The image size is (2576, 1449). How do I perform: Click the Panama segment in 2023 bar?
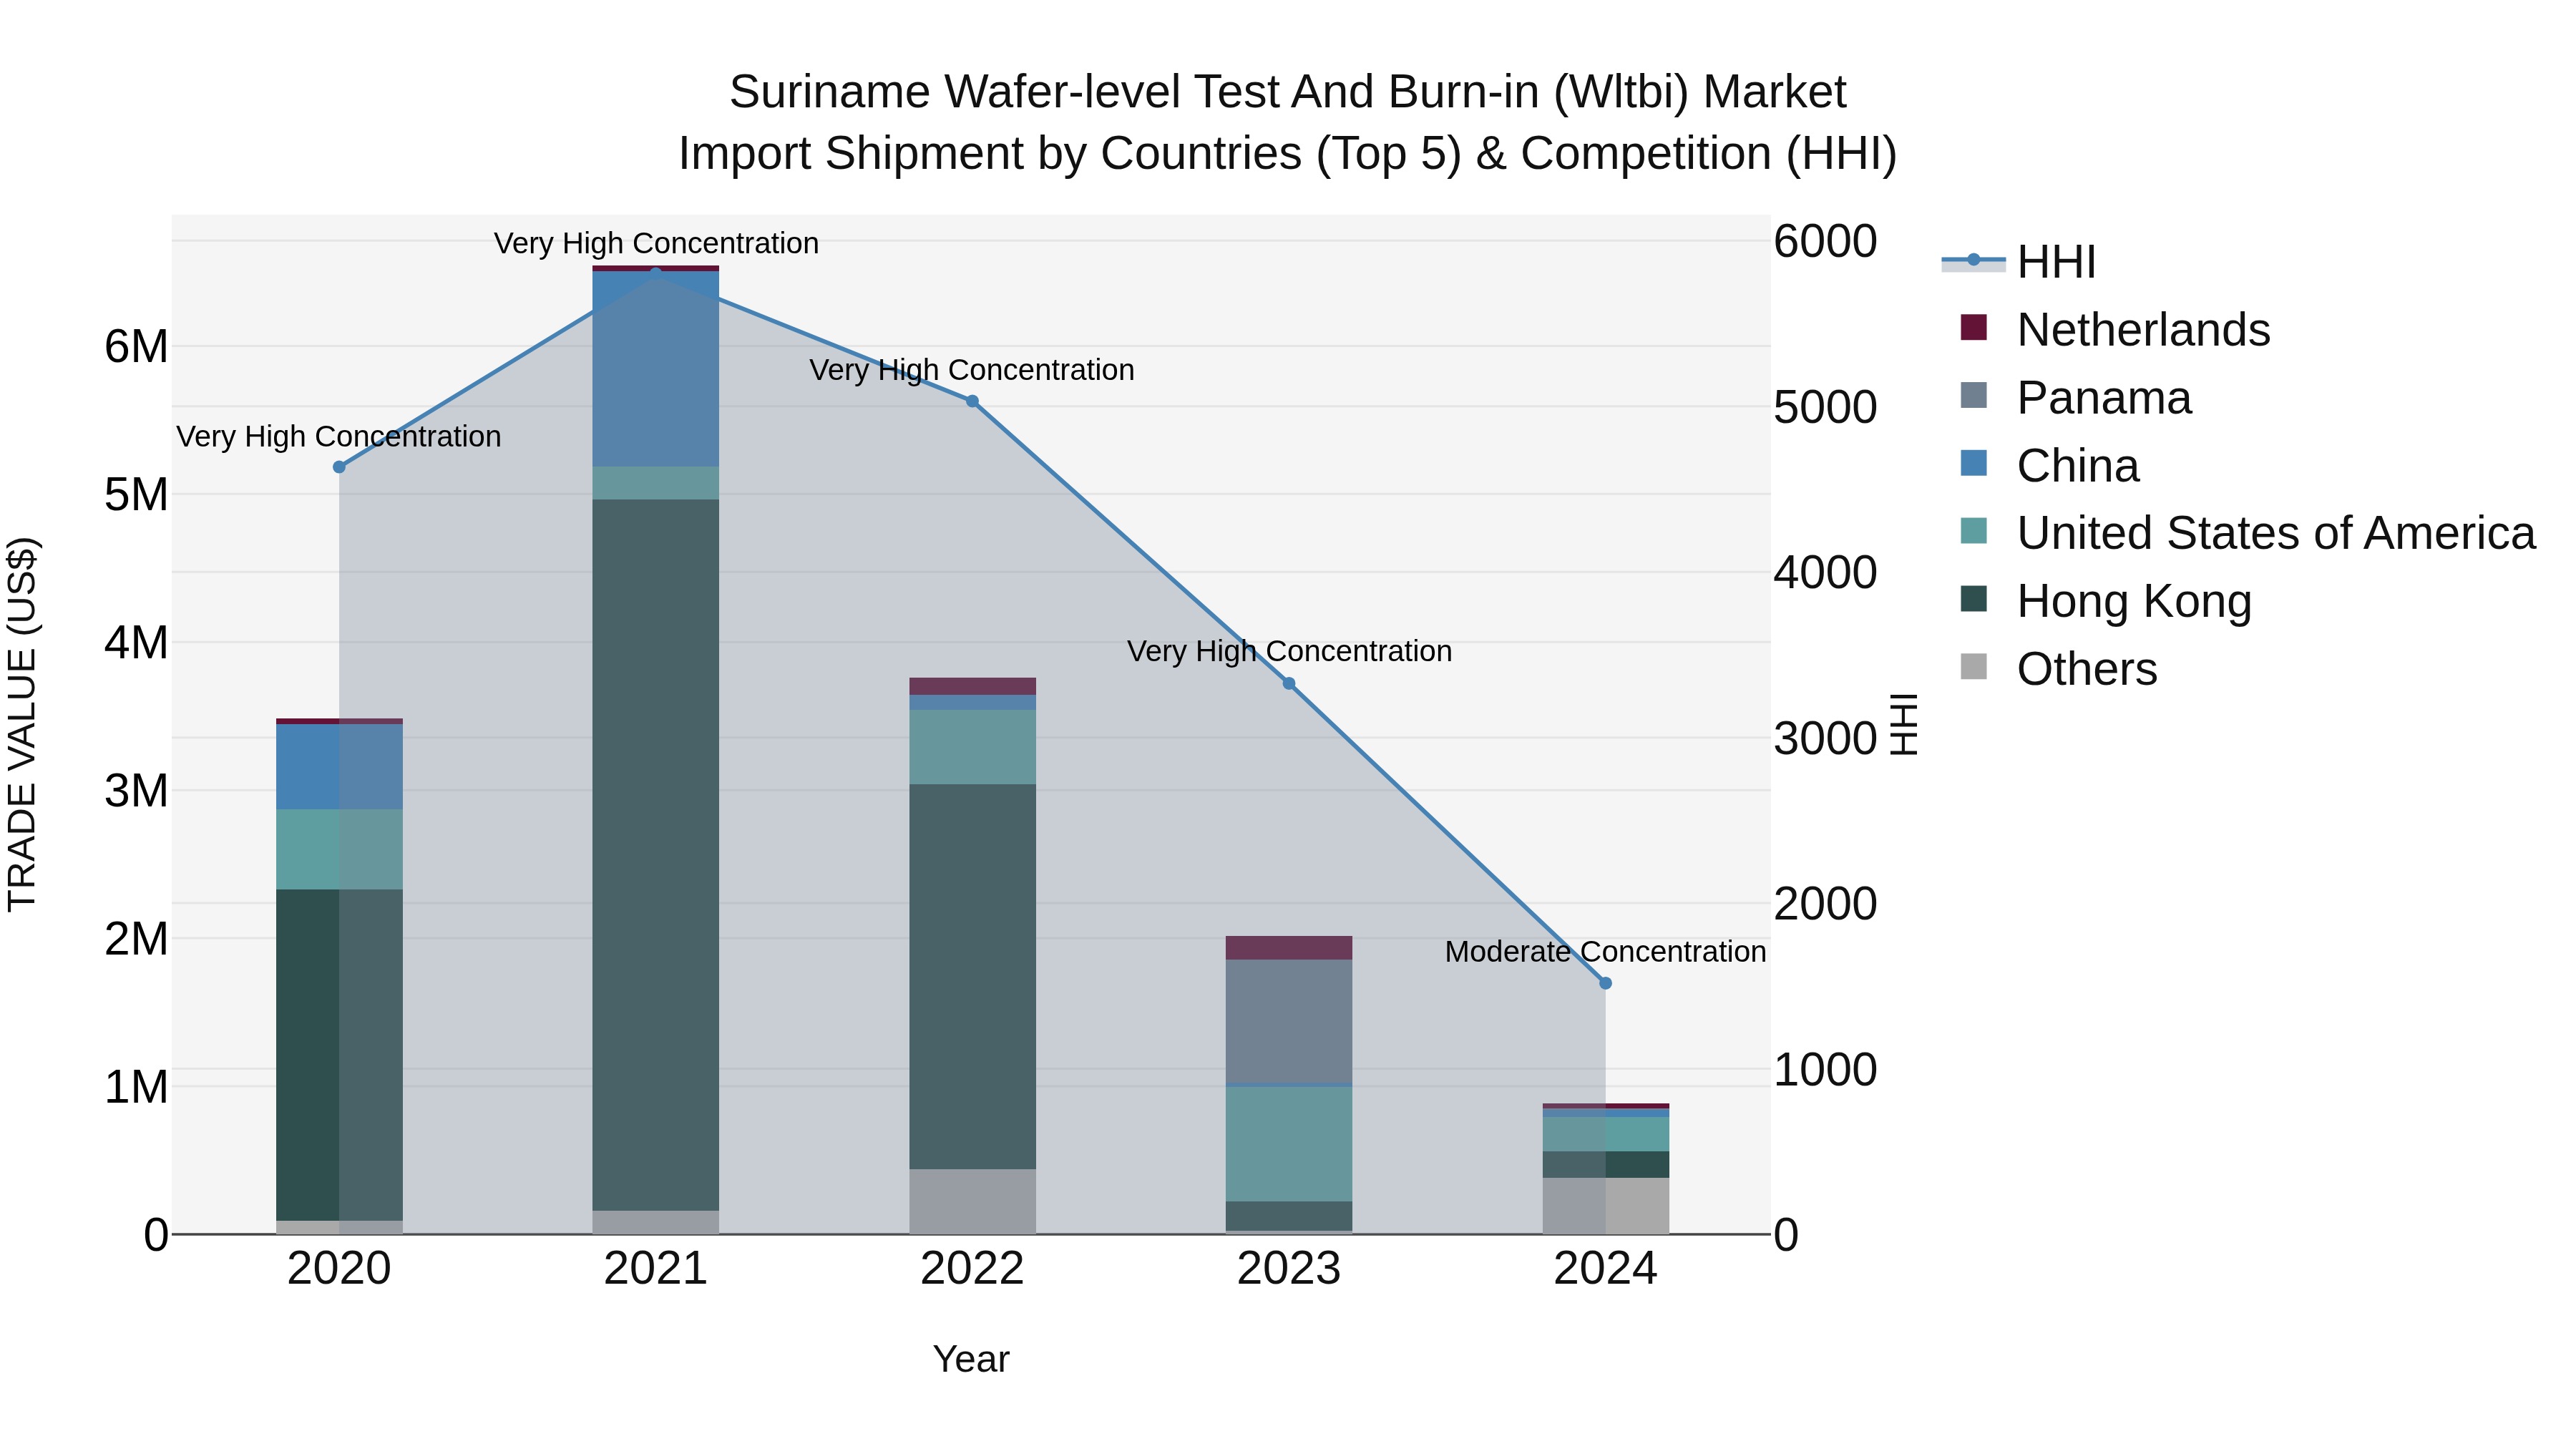pyautogui.click(x=1289, y=1021)
